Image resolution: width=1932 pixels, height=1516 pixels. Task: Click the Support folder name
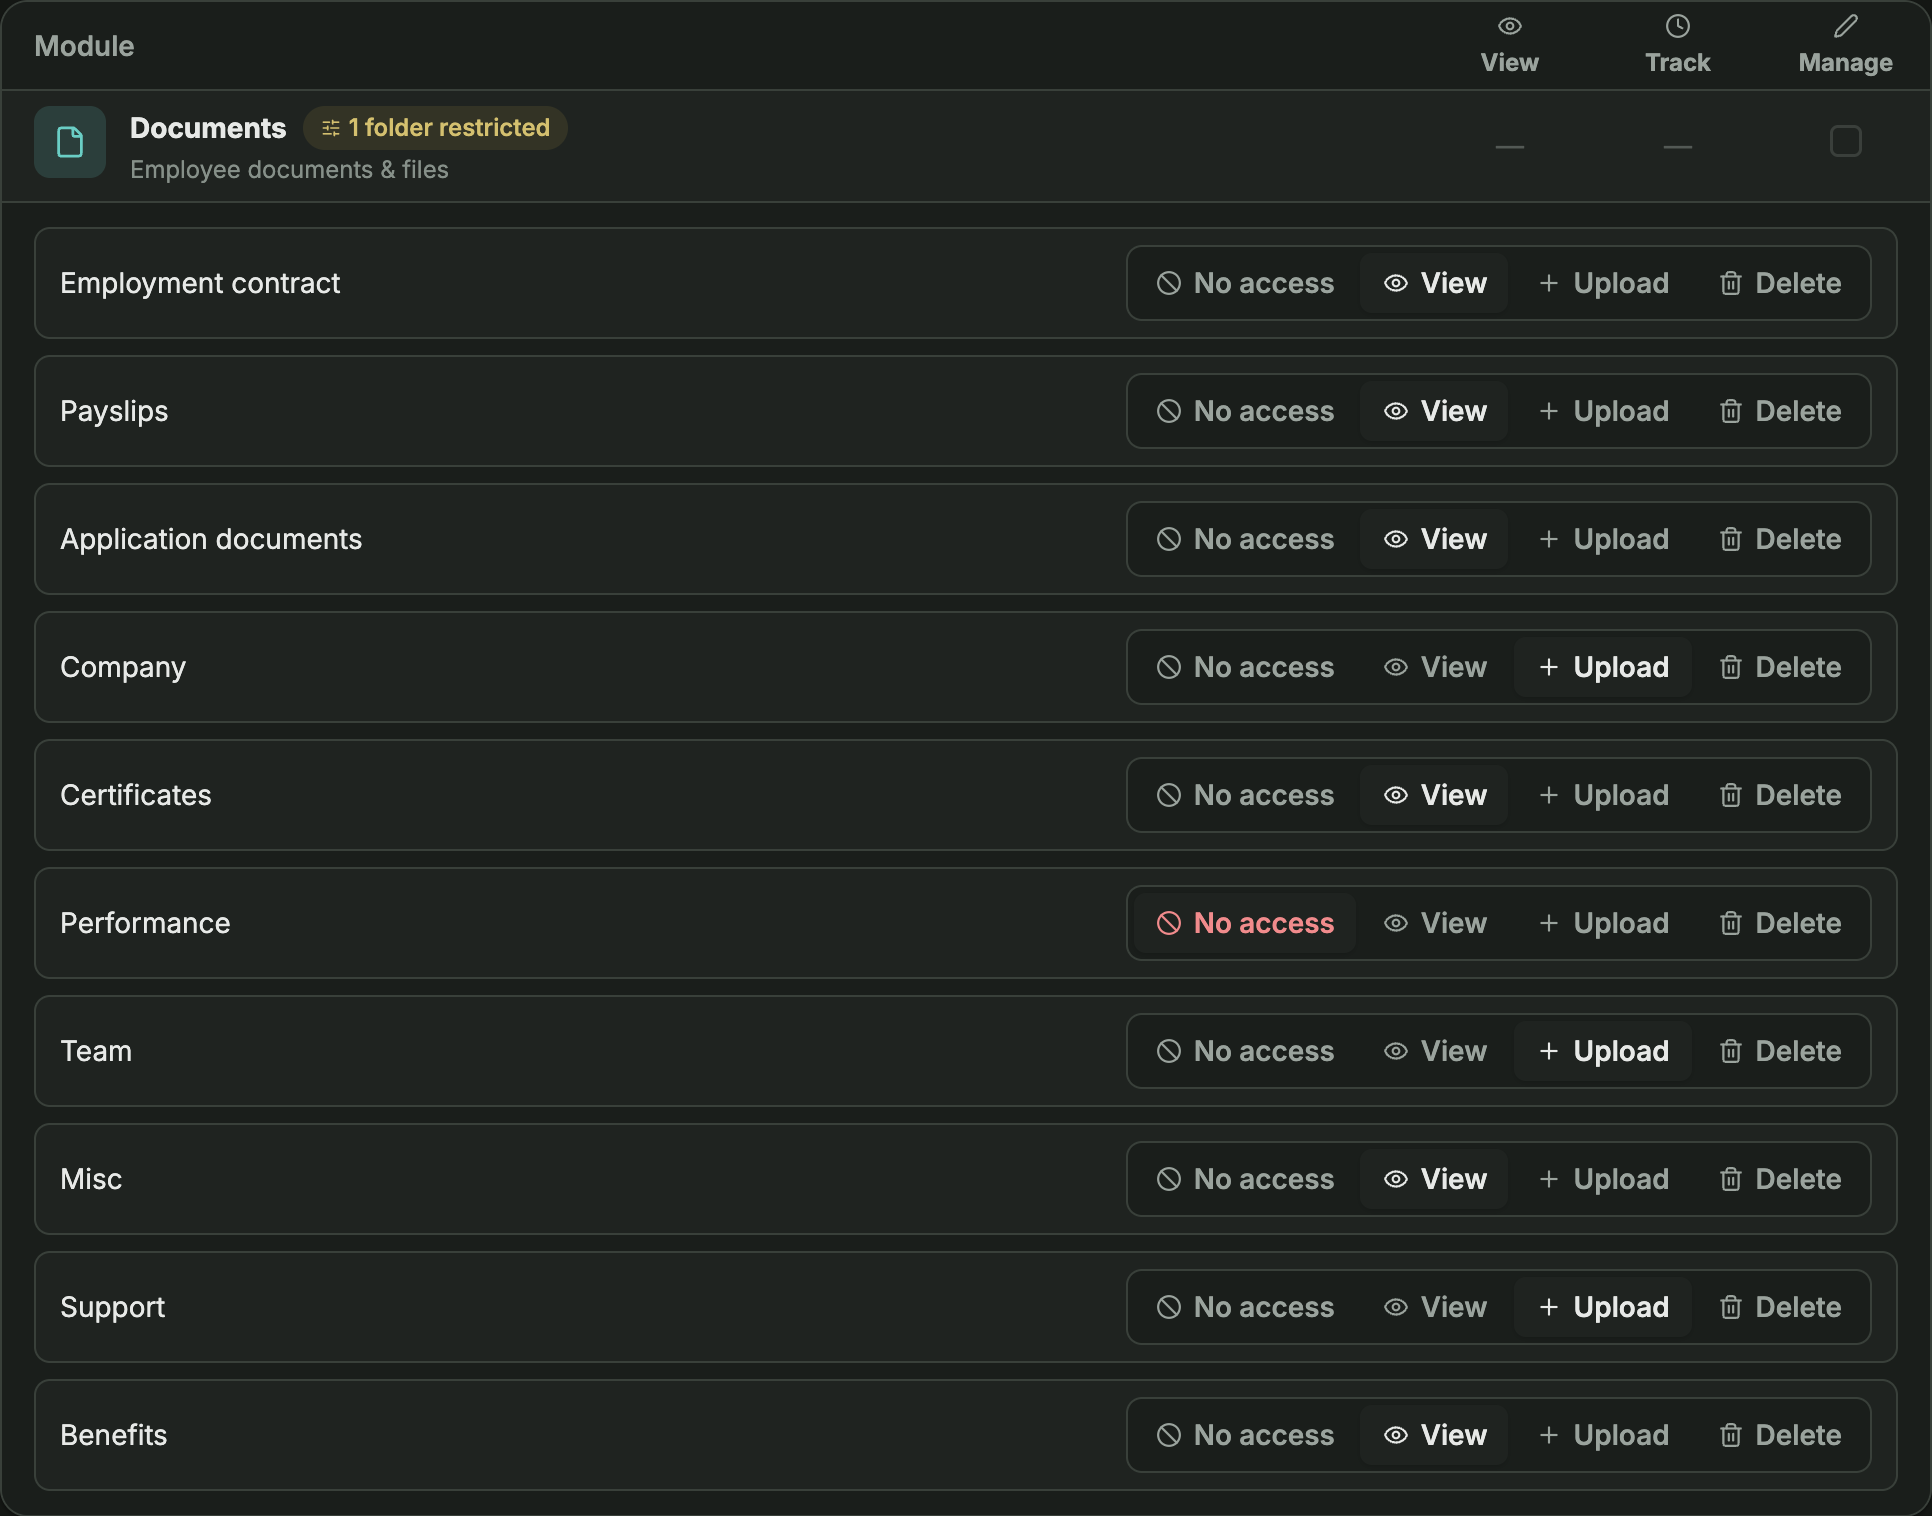click(x=113, y=1307)
